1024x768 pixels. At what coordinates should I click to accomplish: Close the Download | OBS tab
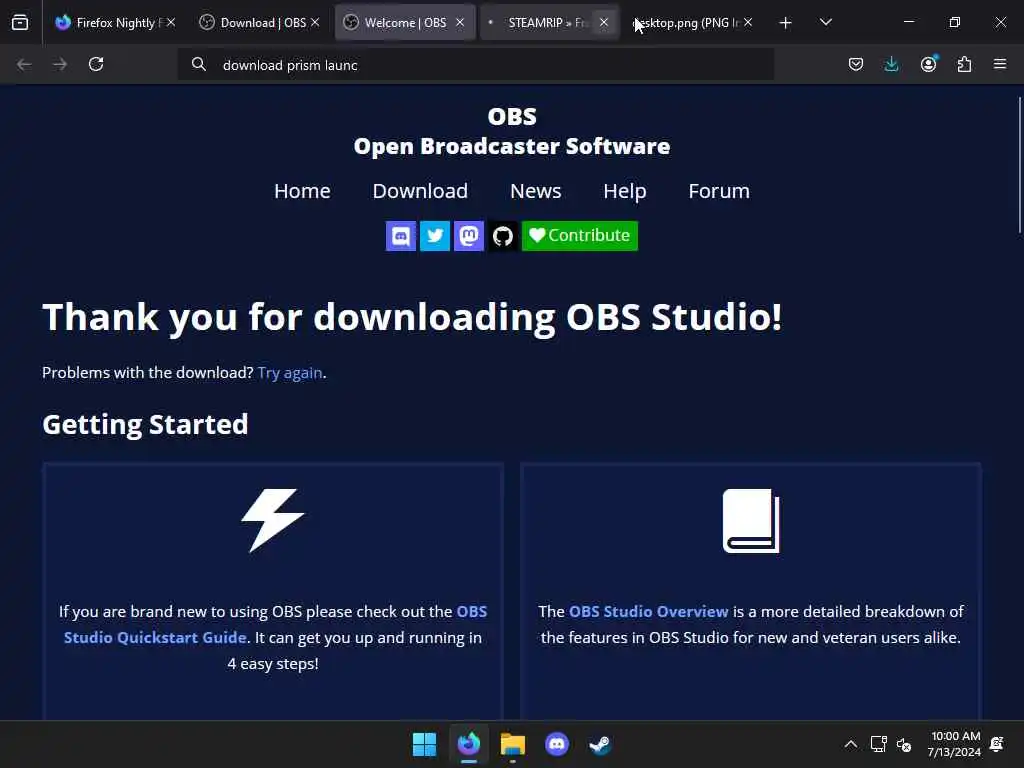coord(315,22)
